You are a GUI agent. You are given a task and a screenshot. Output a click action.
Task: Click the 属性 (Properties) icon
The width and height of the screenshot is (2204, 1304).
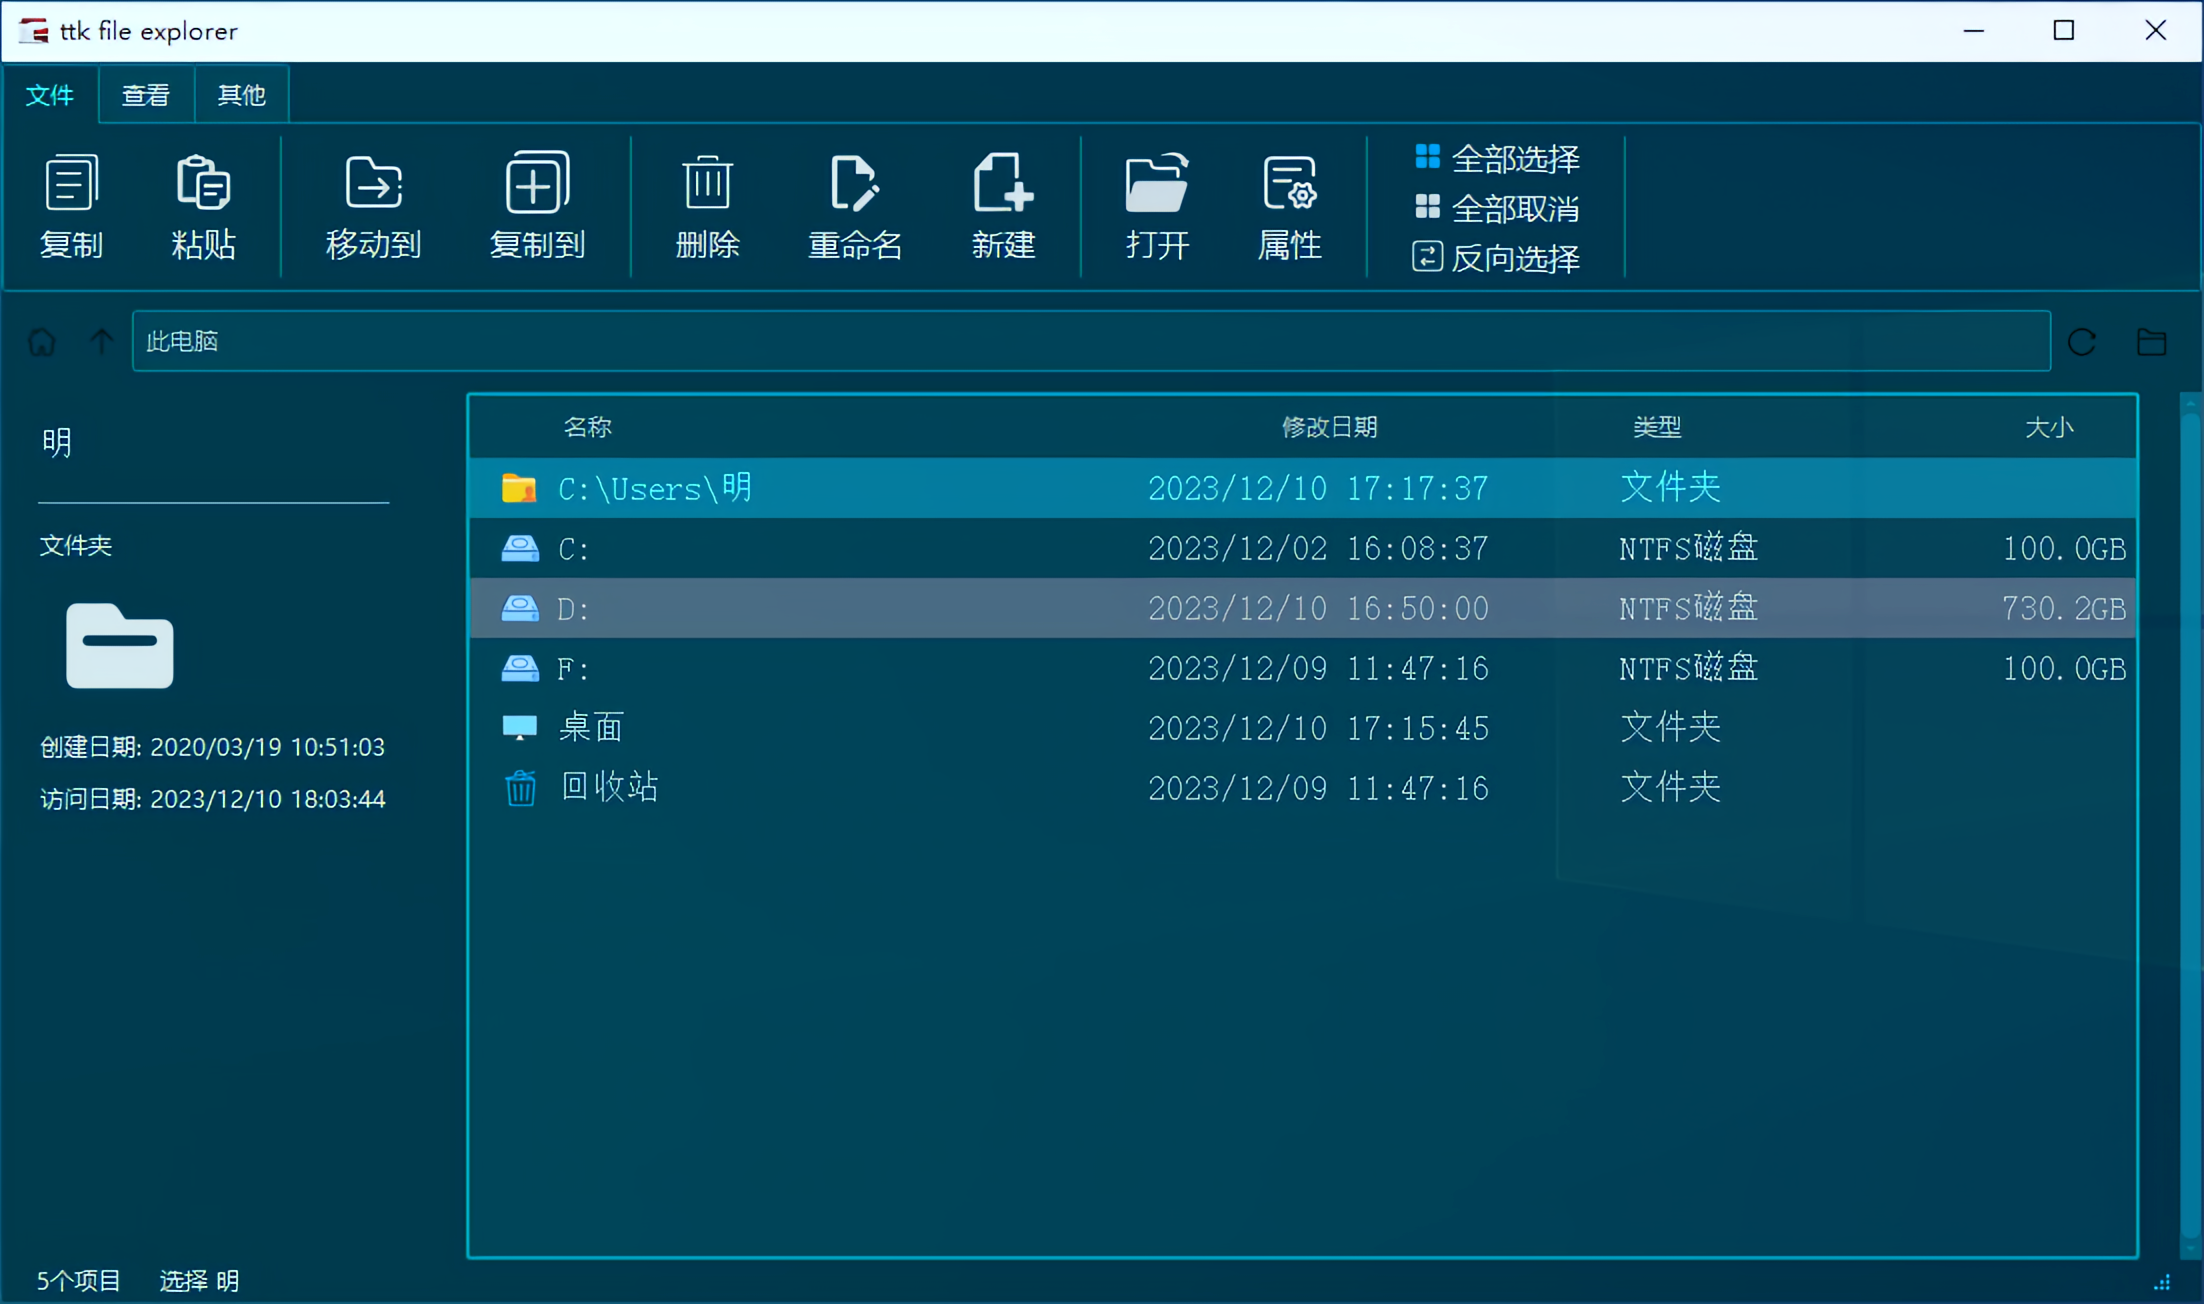pos(1289,184)
